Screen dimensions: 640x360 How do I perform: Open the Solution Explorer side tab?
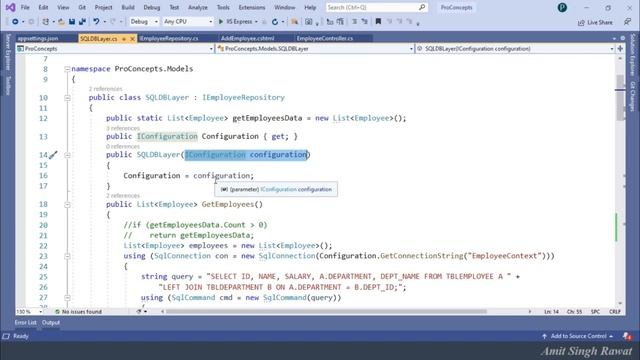pyautogui.click(x=633, y=55)
